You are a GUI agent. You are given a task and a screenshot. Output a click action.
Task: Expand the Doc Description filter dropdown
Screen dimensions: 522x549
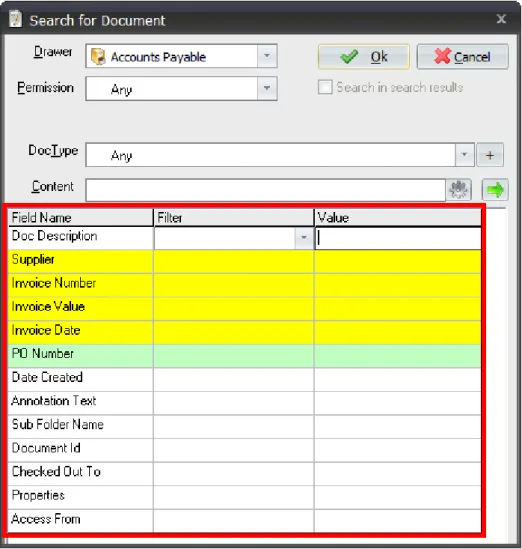click(x=304, y=238)
